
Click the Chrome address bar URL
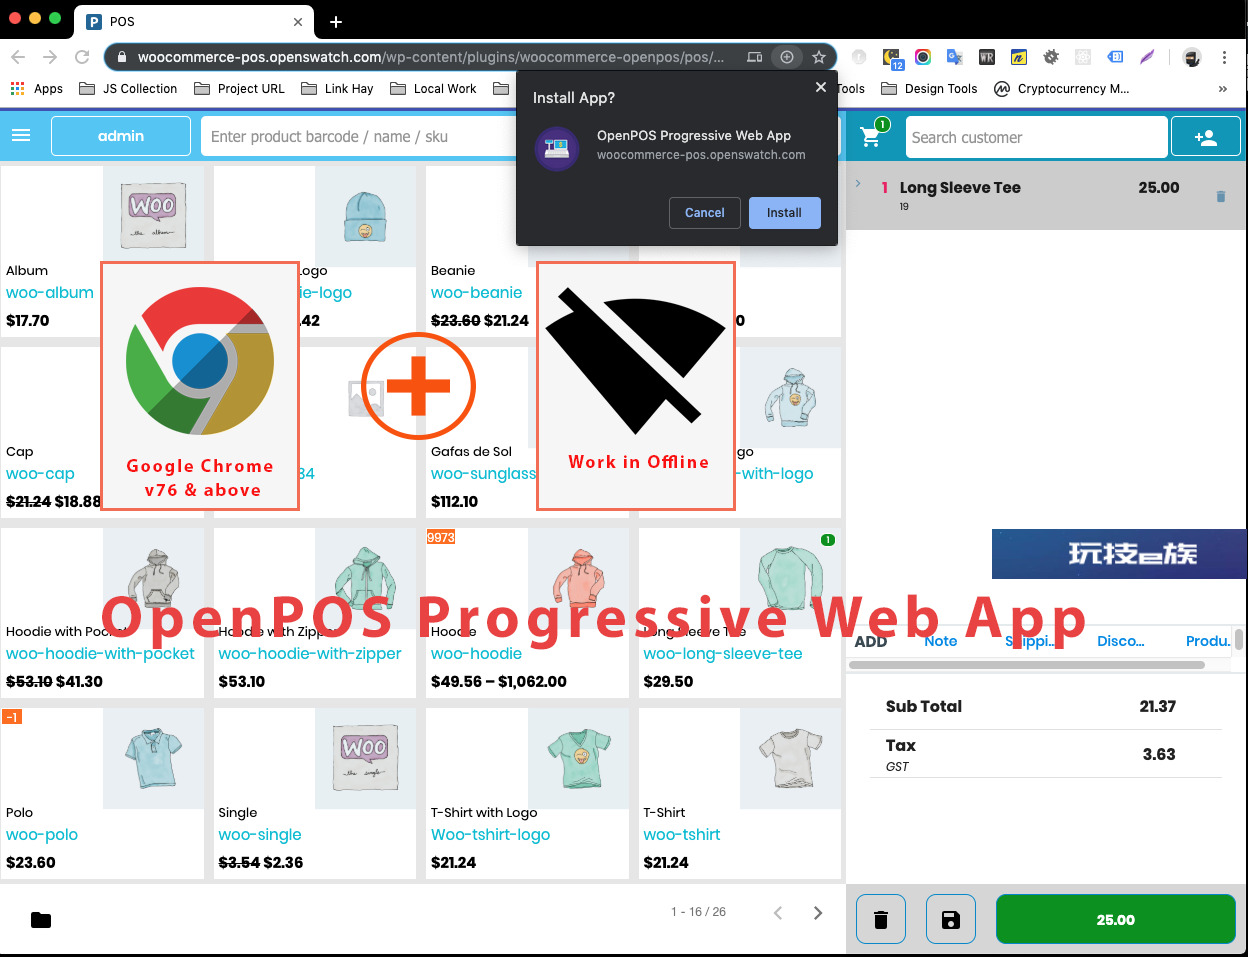click(431, 57)
